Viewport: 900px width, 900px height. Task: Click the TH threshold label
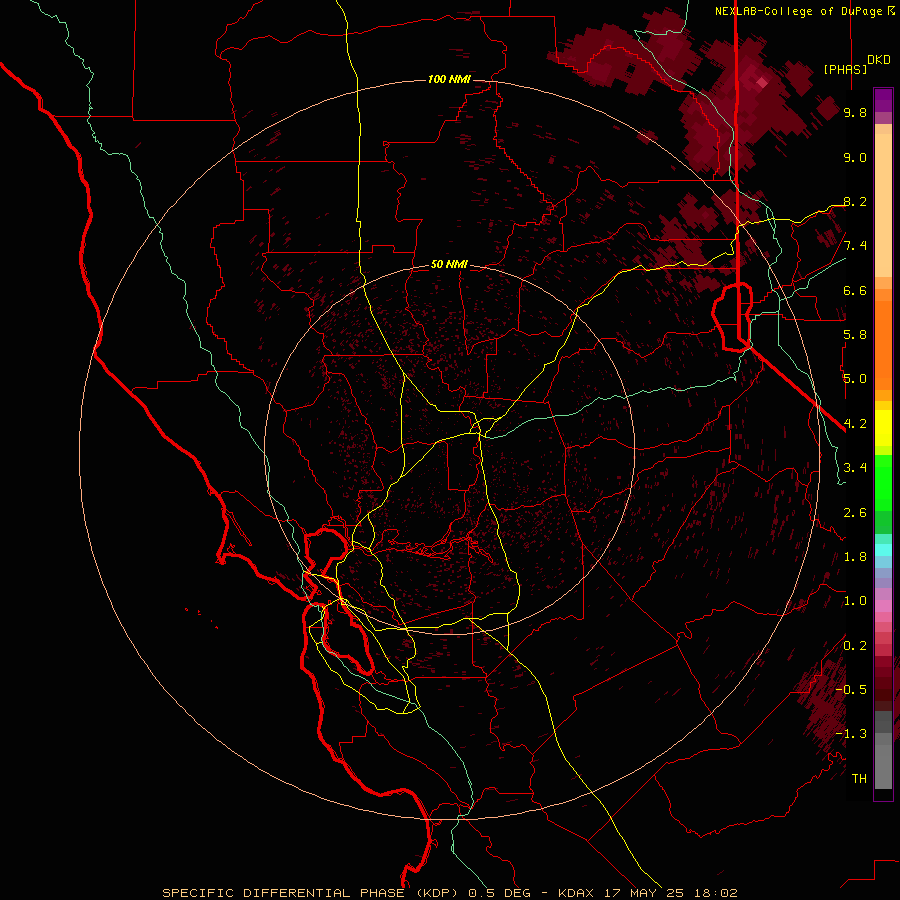click(x=859, y=778)
